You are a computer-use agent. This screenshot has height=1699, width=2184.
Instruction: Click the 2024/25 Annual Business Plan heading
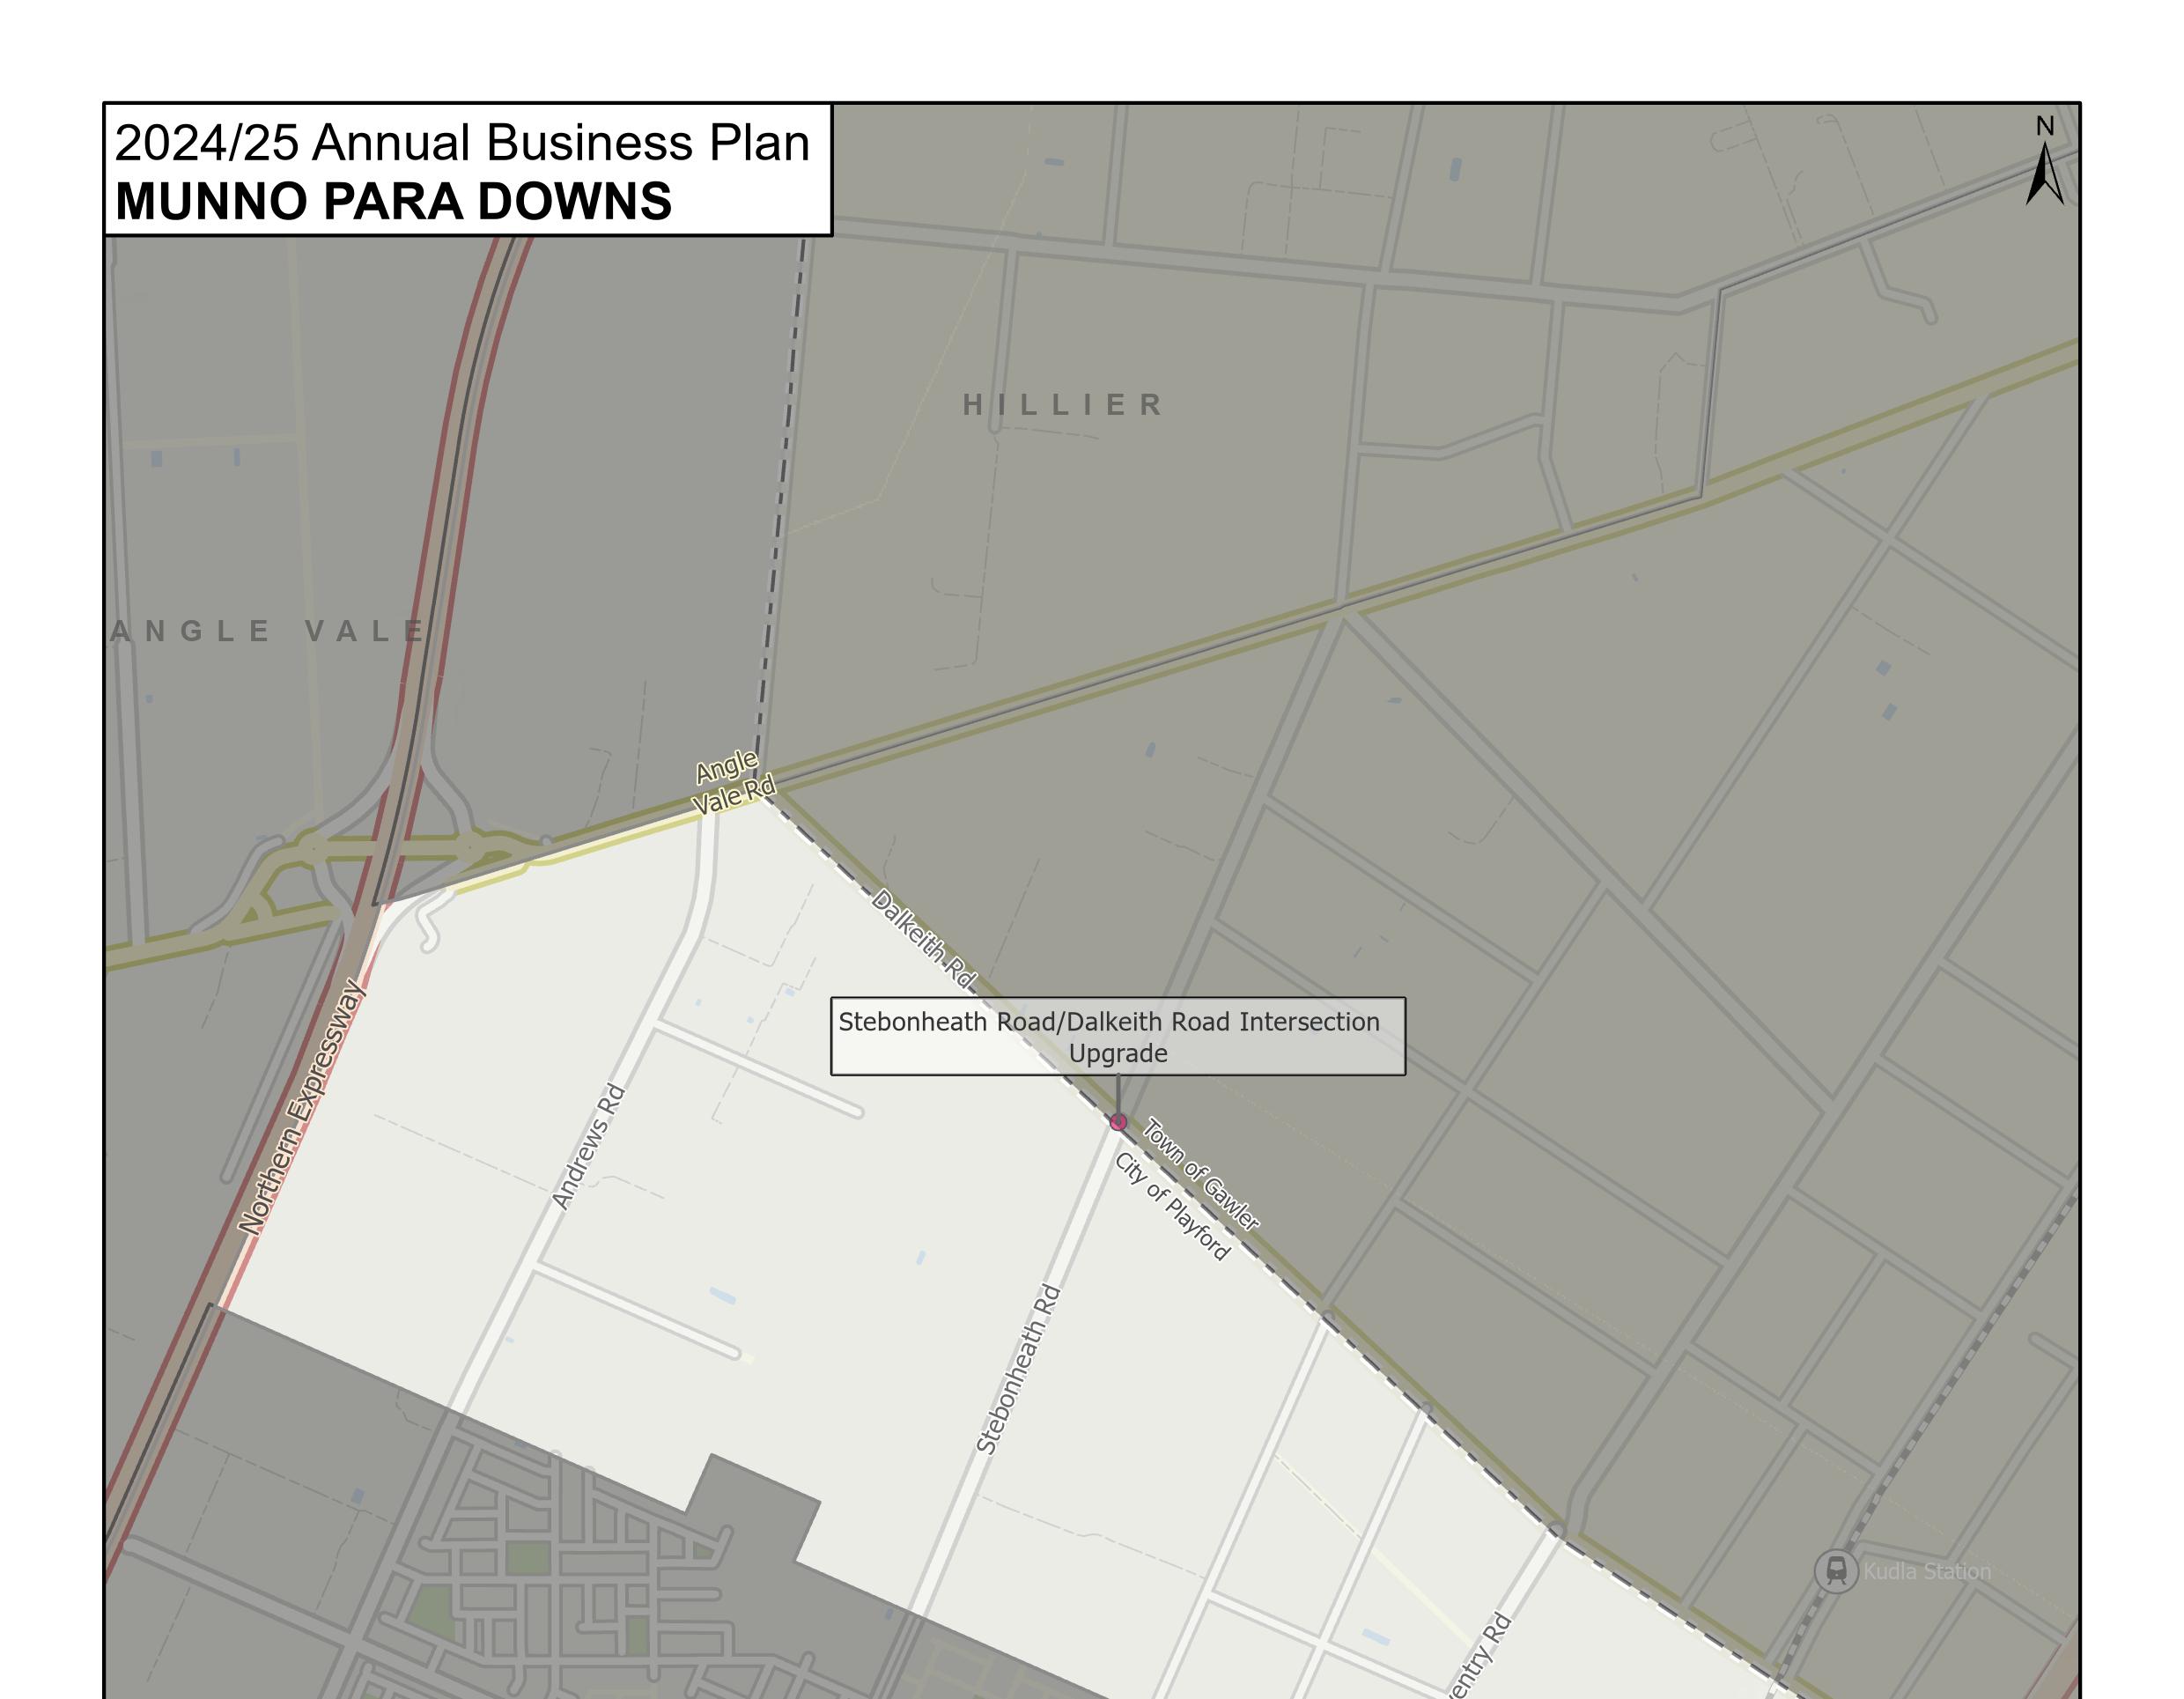click(462, 143)
